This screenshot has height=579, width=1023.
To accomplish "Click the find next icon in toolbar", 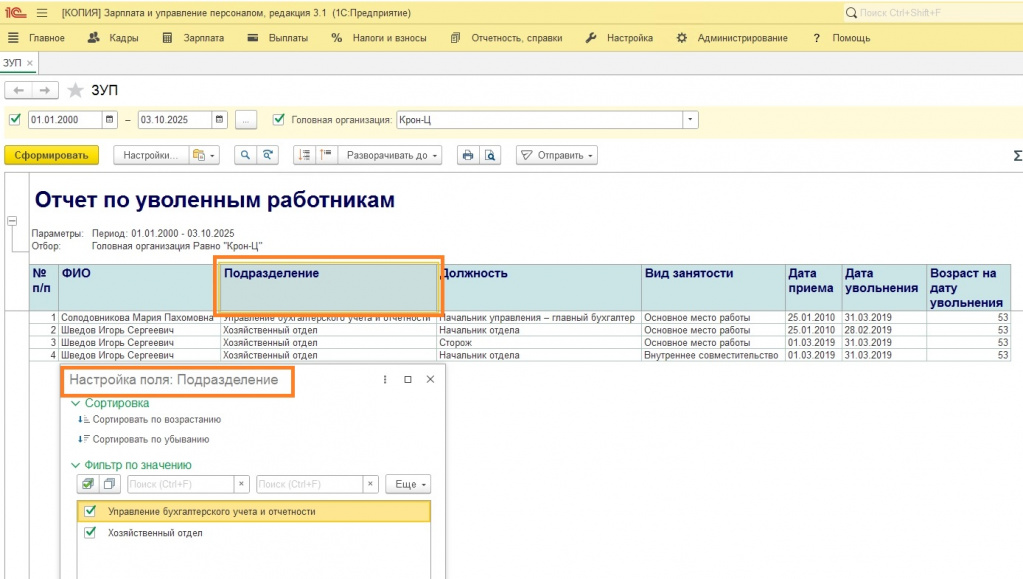I will [267, 155].
